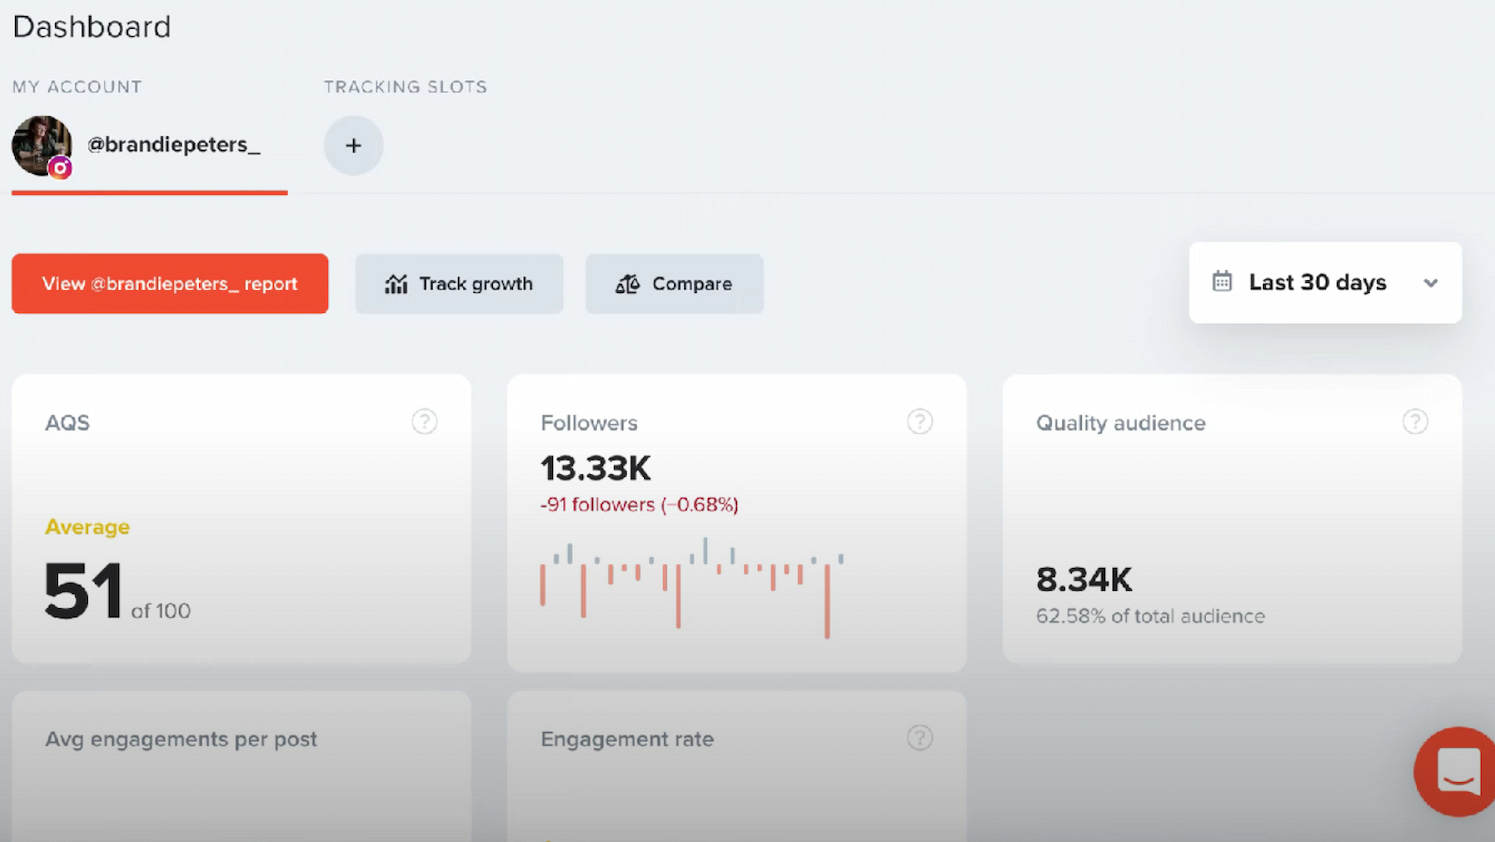This screenshot has width=1495, height=842.
Task: Open the support chat bubble
Action: (1455, 772)
